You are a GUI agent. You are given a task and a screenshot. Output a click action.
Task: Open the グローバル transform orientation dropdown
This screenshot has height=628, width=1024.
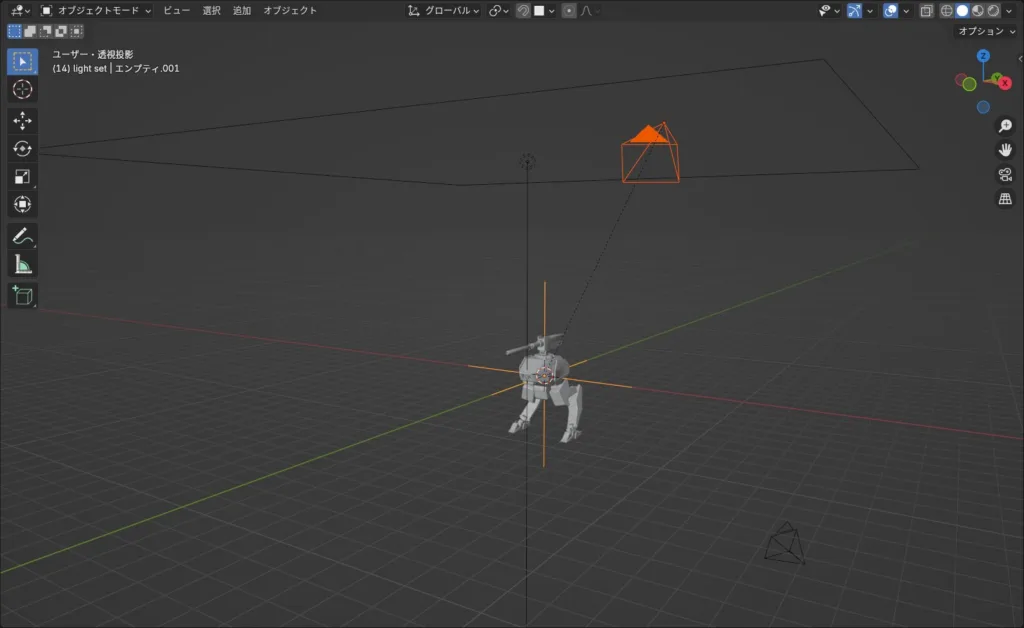(444, 11)
